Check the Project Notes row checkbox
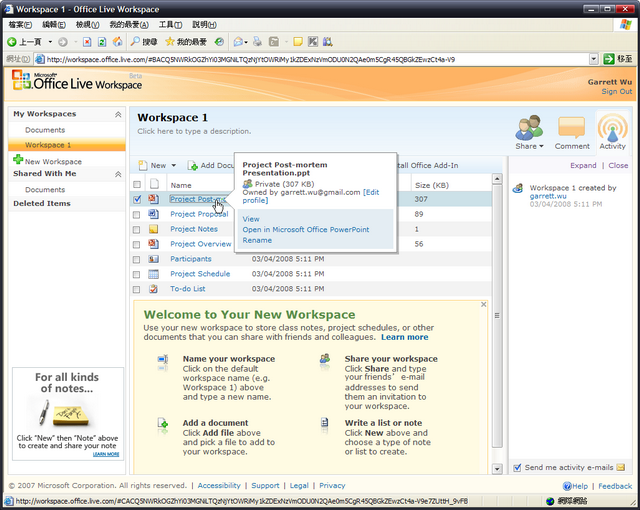The width and height of the screenshot is (640, 510). click(137, 229)
